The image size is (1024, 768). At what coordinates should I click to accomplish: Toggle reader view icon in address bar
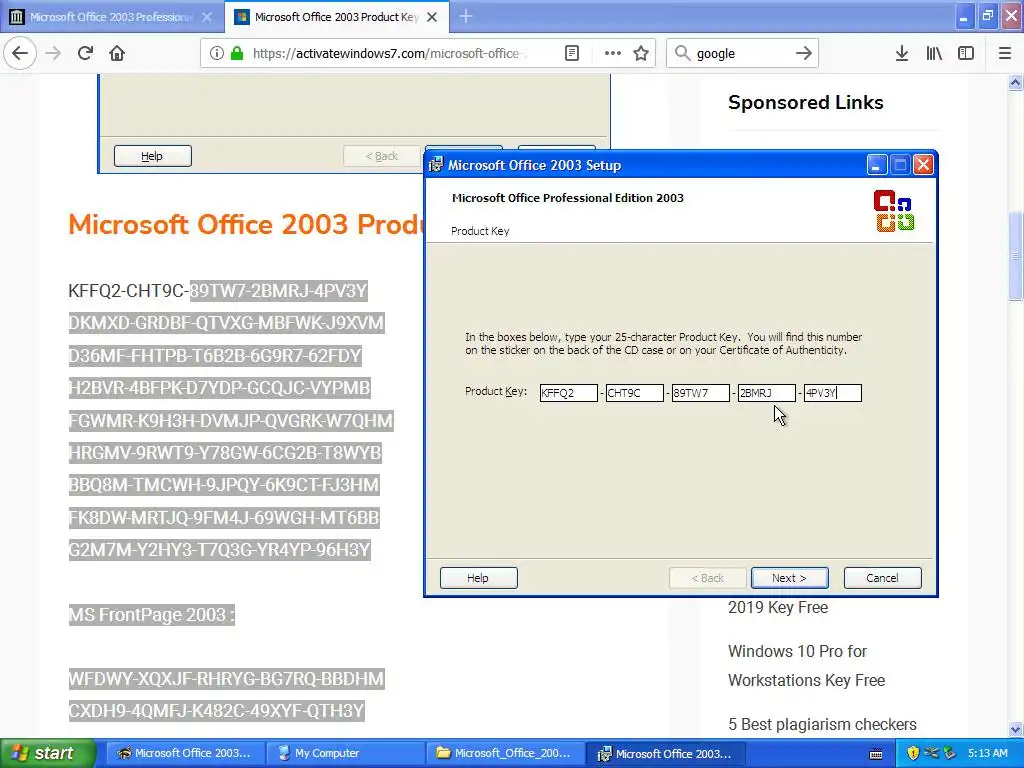coord(571,54)
